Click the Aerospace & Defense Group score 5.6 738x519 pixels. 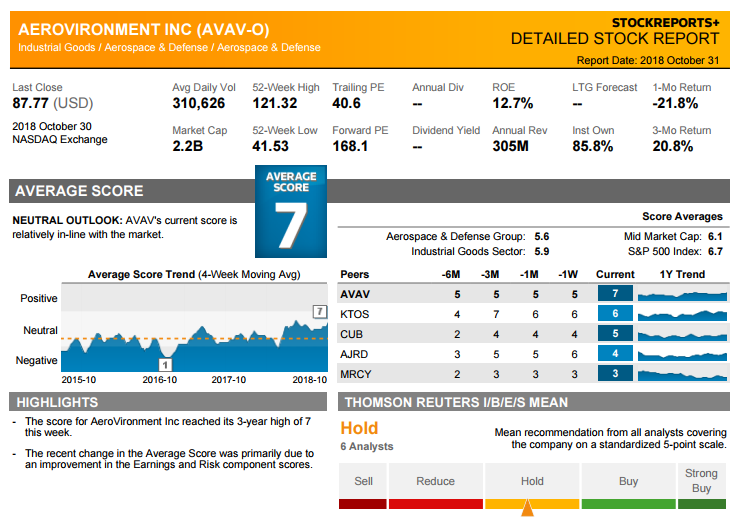pyautogui.click(x=542, y=236)
